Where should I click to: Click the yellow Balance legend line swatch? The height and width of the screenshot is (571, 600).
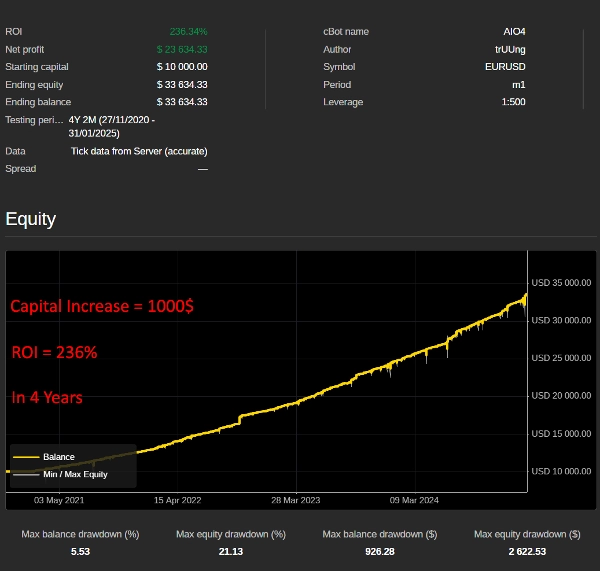(x=25, y=457)
